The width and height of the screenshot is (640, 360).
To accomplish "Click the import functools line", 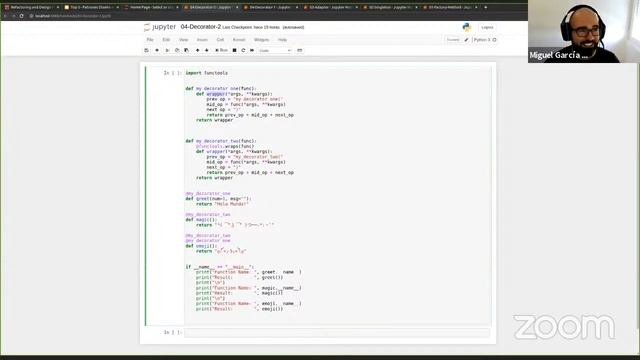I will pos(207,73).
